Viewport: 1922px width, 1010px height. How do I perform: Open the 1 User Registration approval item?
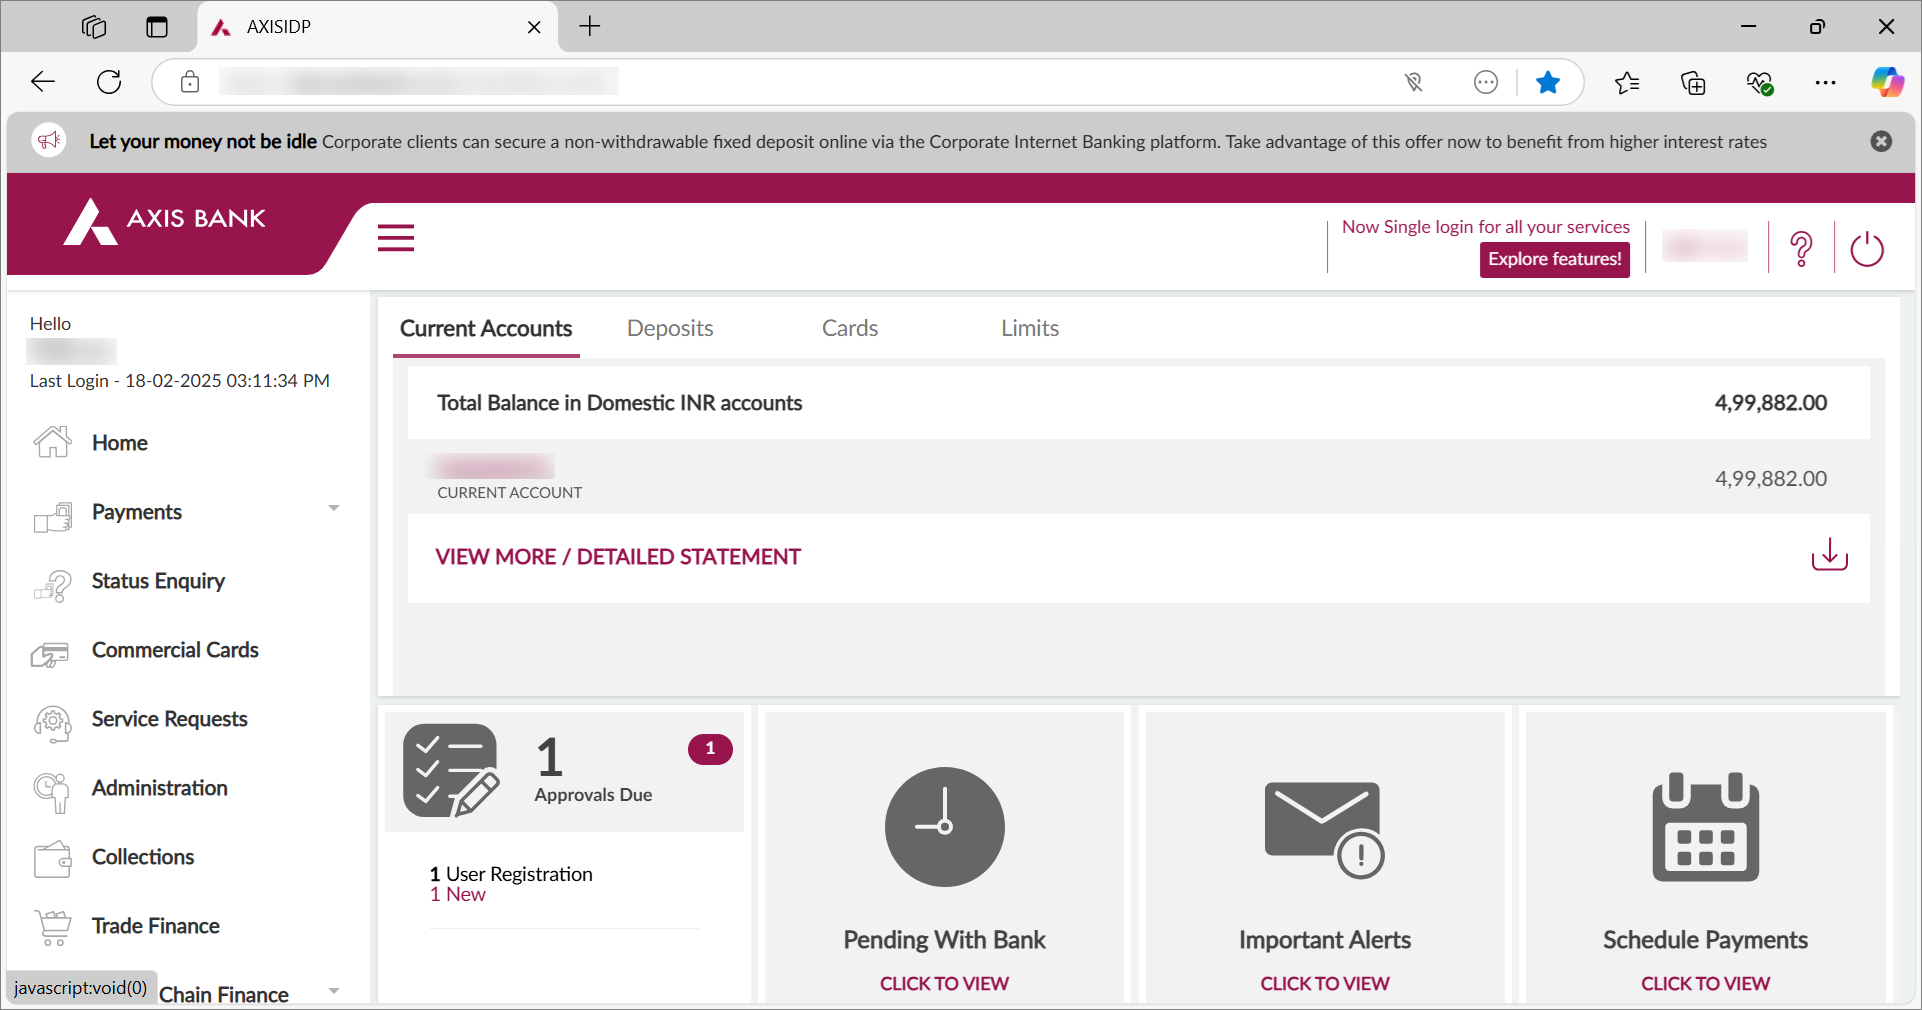click(x=511, y=874)
